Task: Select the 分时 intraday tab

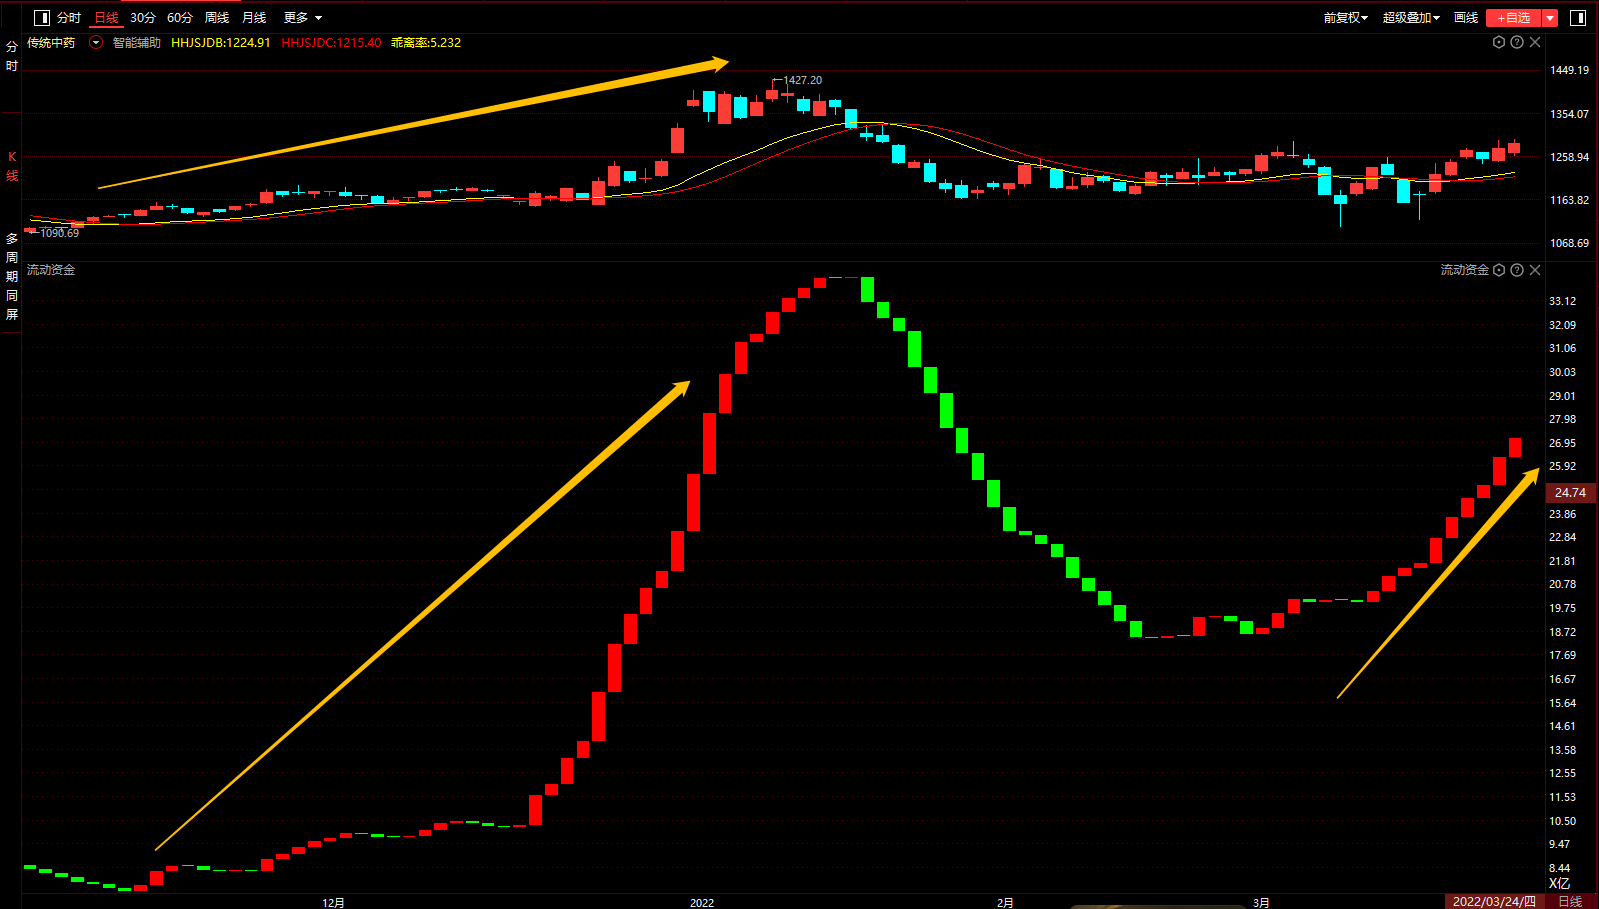Action: tap(69, 18)
